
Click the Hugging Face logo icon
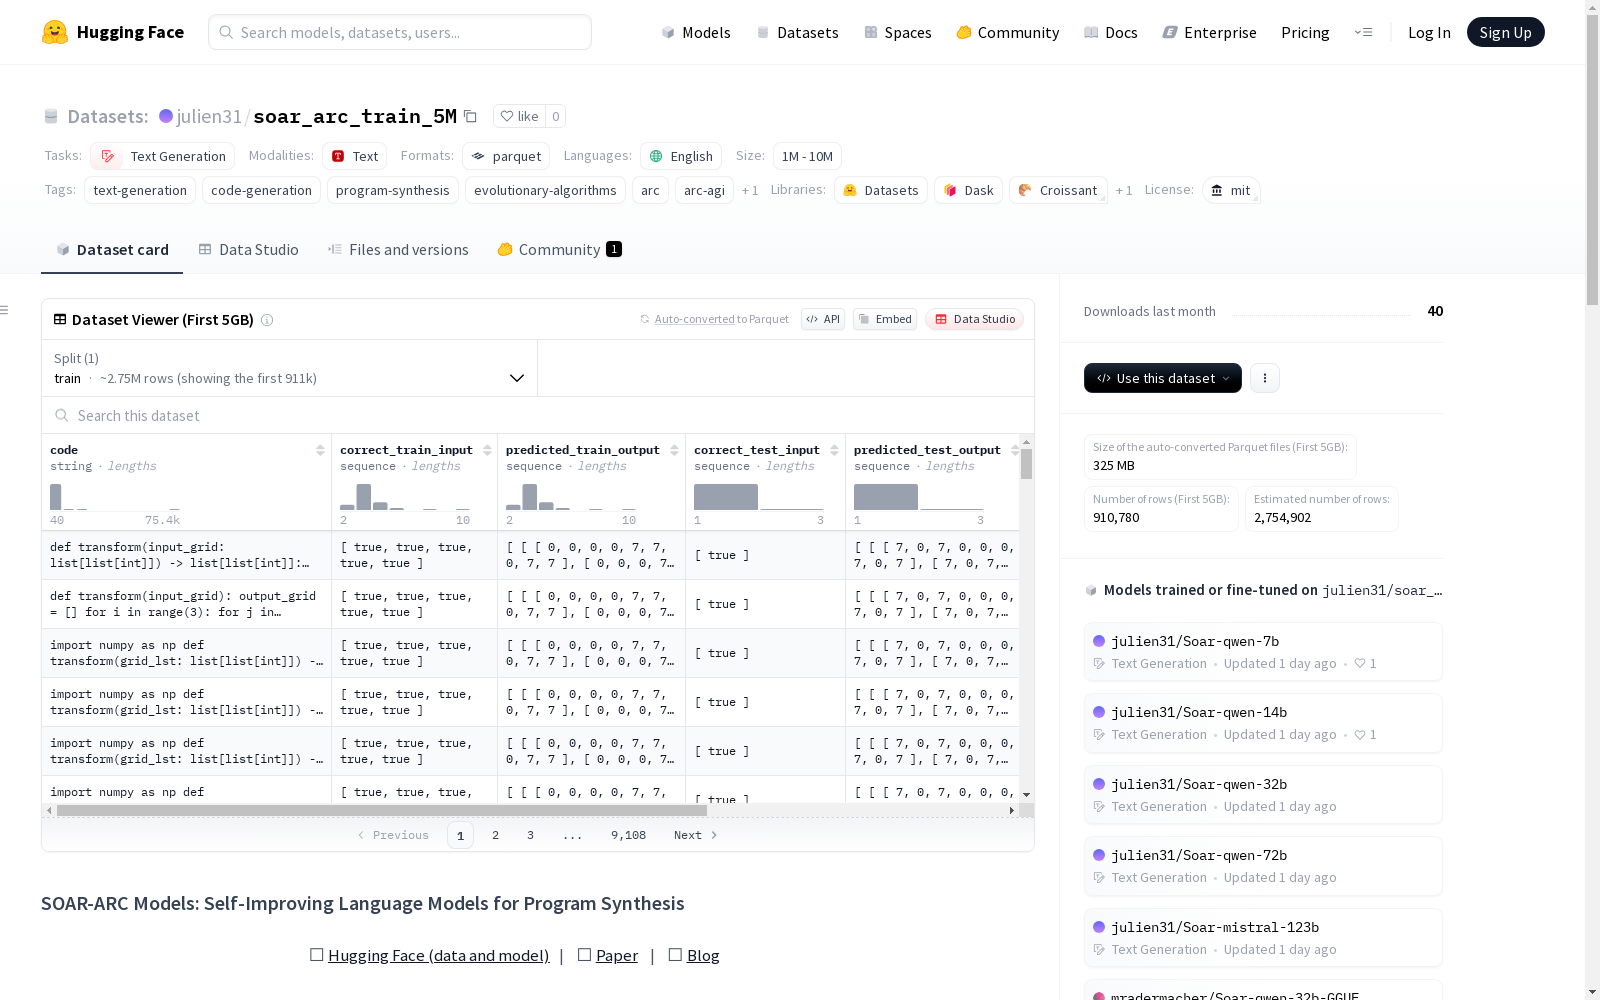pos(55,32)
